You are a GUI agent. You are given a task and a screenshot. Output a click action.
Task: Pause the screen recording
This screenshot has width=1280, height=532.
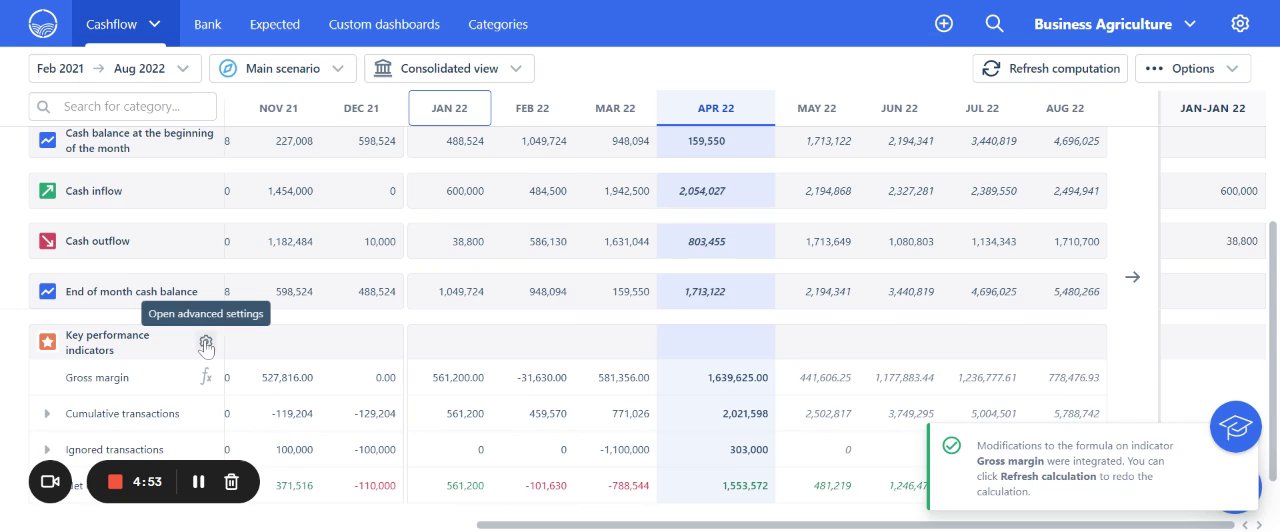tap(198, 482)
